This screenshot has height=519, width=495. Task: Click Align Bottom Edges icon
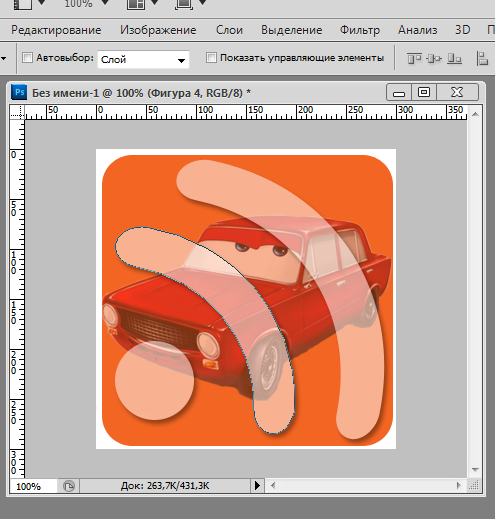click(454, 59)
